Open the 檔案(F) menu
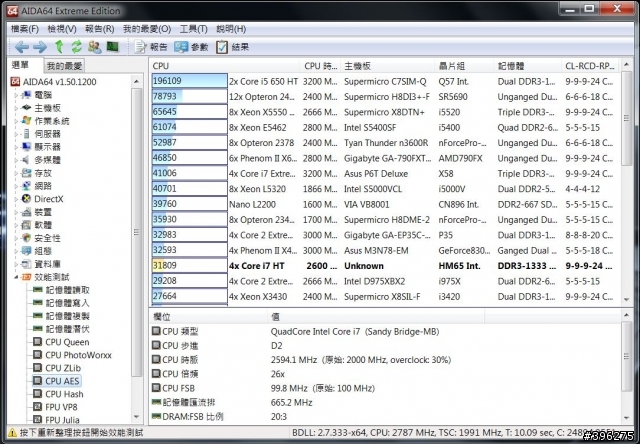The width and height of the screenshot is (640, 444). [x=24, y=29]
